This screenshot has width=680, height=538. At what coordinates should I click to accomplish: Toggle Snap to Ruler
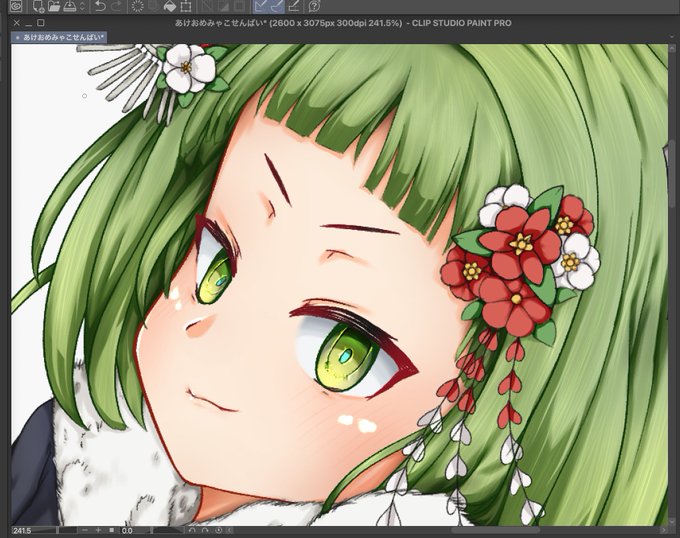(x=261, y=6)
